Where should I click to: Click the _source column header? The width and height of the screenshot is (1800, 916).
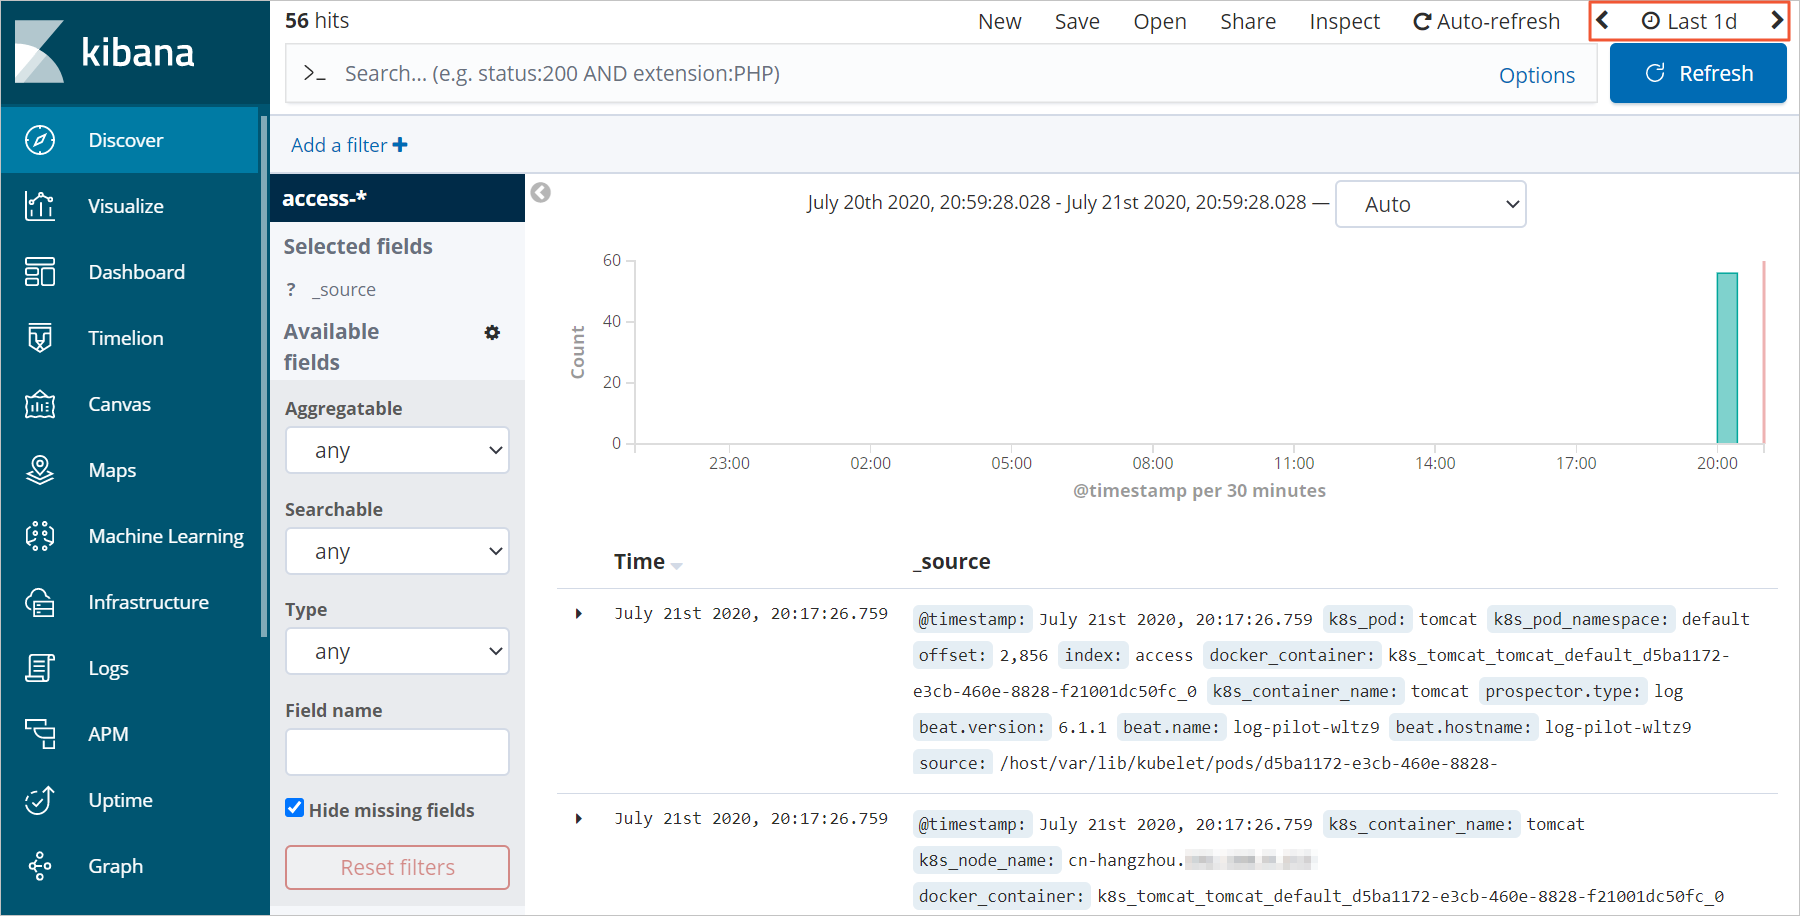pos(951,562)
